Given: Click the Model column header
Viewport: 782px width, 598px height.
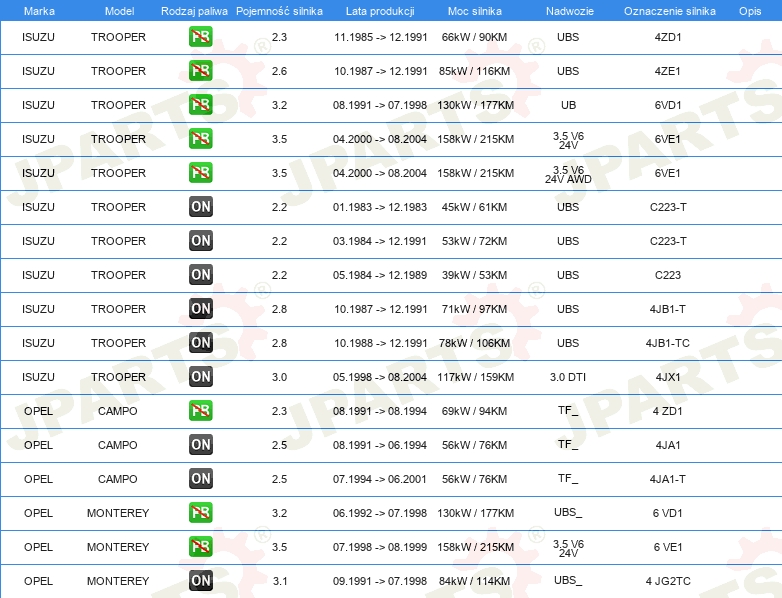Looking at the screenshot, I should (x=119, y=11).
